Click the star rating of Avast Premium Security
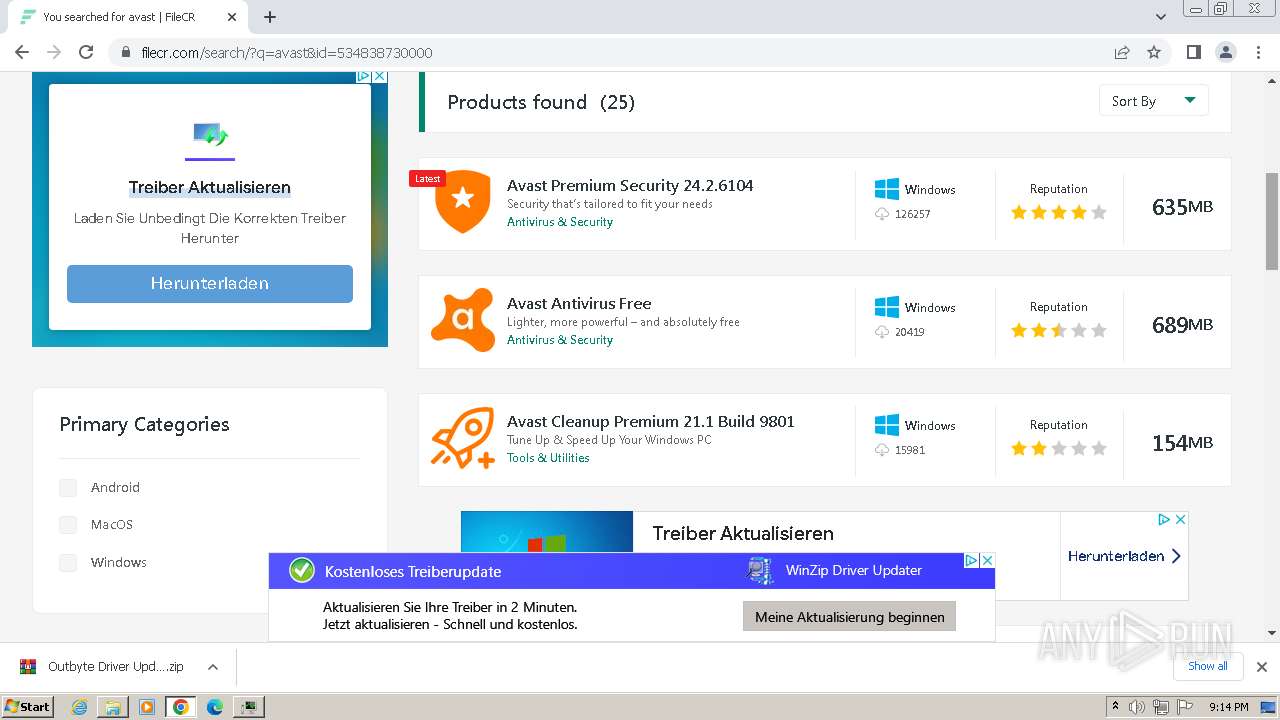Image resolution: width=1280 pixels, height=720 pixels. pos(1058,212)
